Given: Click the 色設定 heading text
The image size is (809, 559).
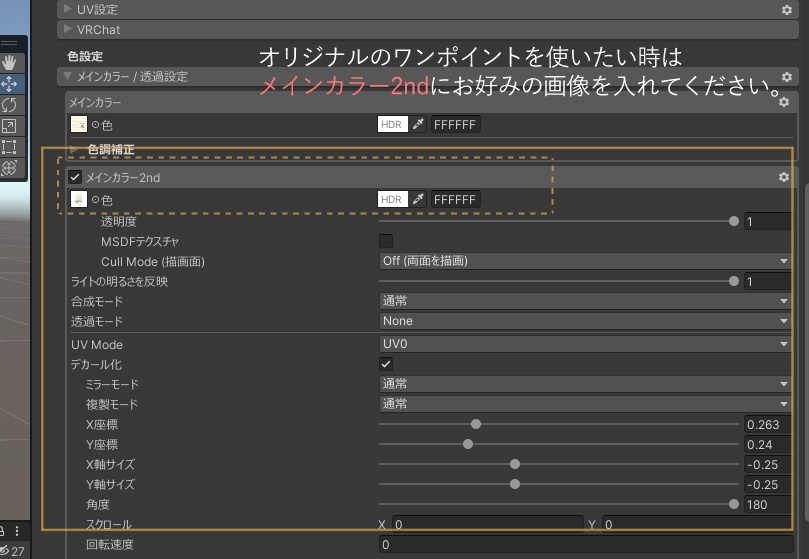Looking at the screenshot, I should [x=85, y=56].
